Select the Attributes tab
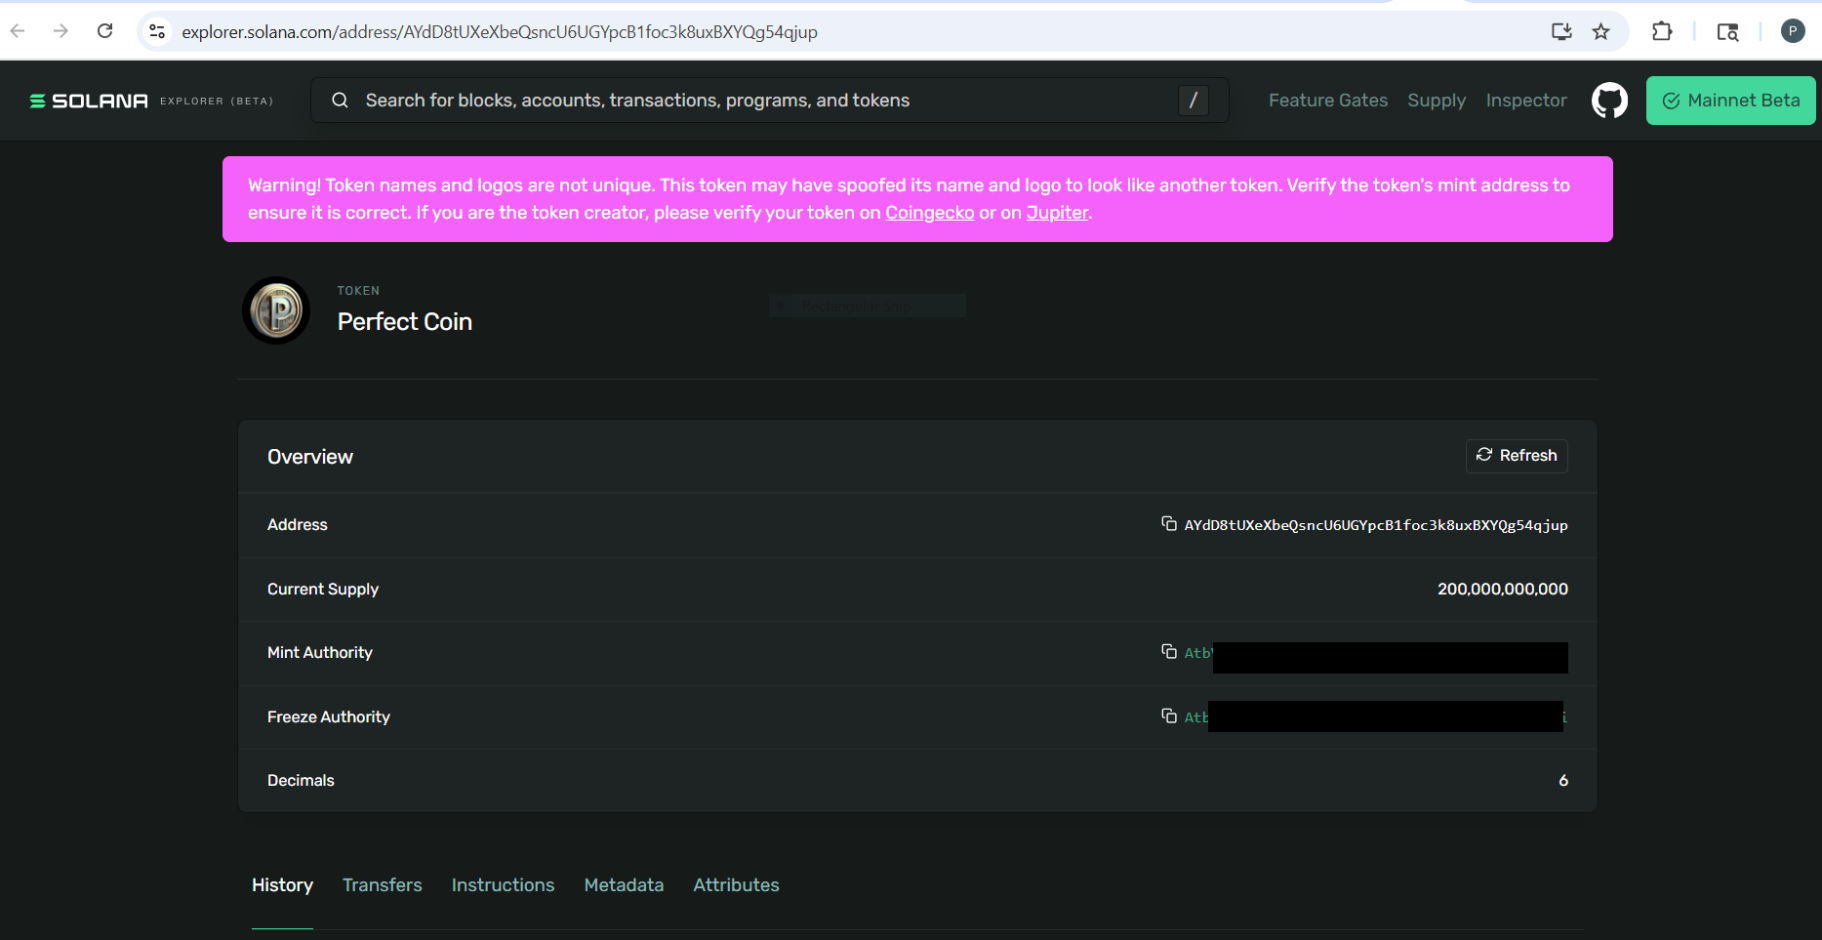Screen dimensions: 1822x940 tap(736, 885)
